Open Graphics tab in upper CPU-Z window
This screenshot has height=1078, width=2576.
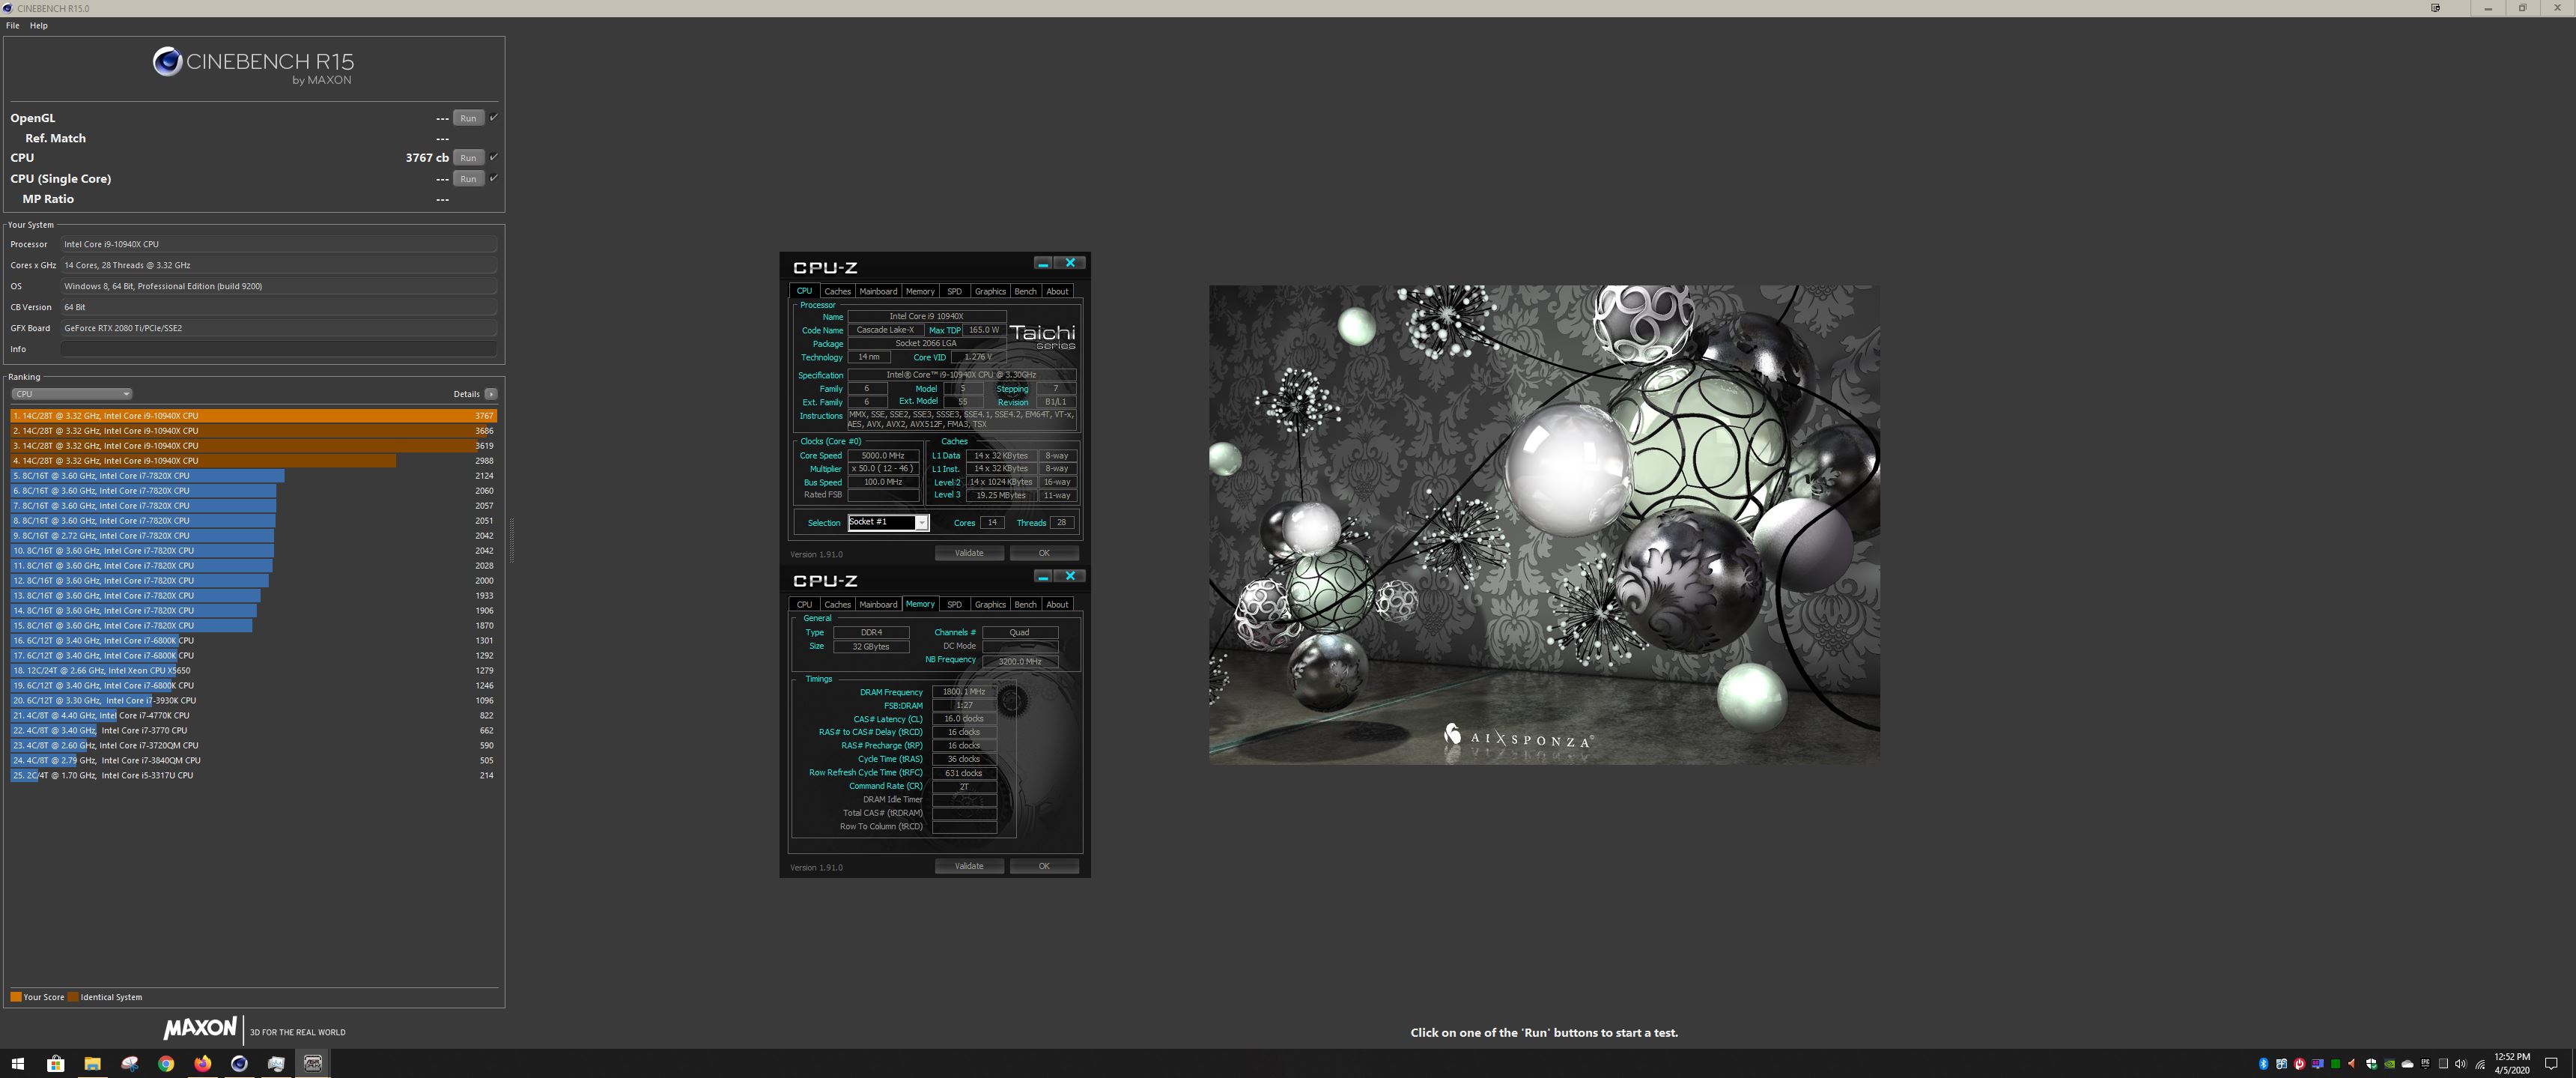click(990, 291)
